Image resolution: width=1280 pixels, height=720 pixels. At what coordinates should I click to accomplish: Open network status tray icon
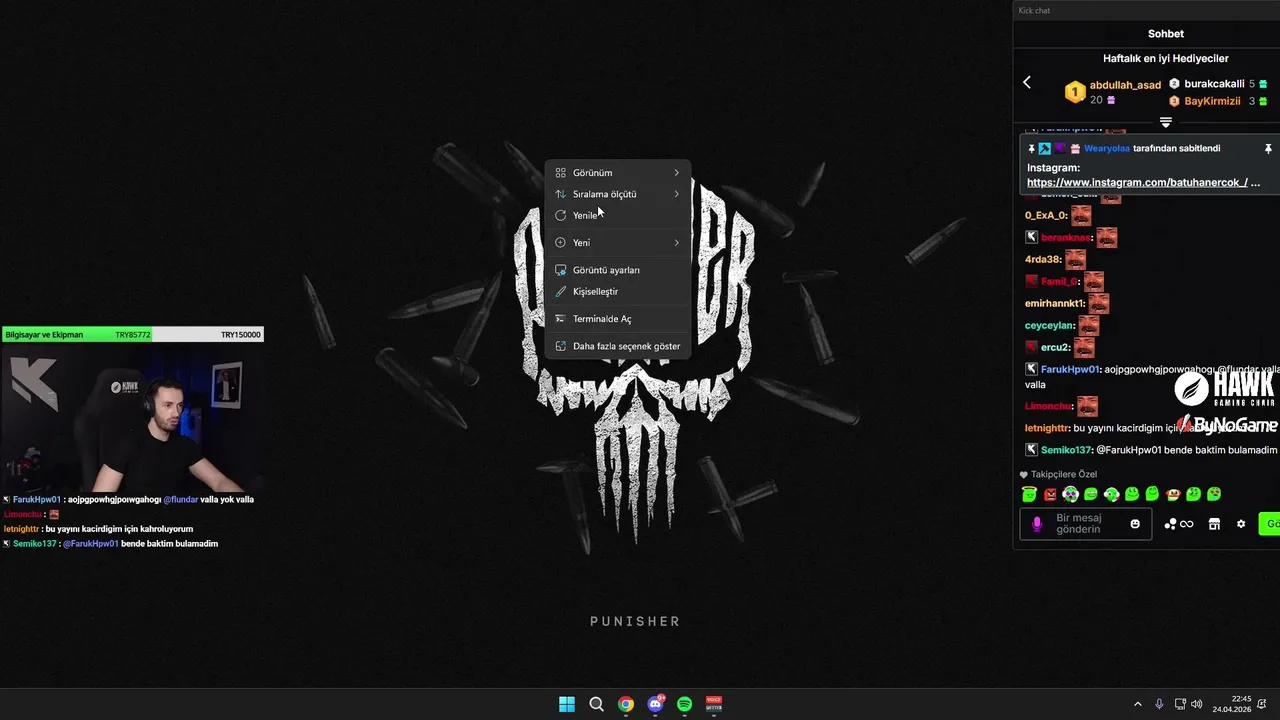[1180, 704]
